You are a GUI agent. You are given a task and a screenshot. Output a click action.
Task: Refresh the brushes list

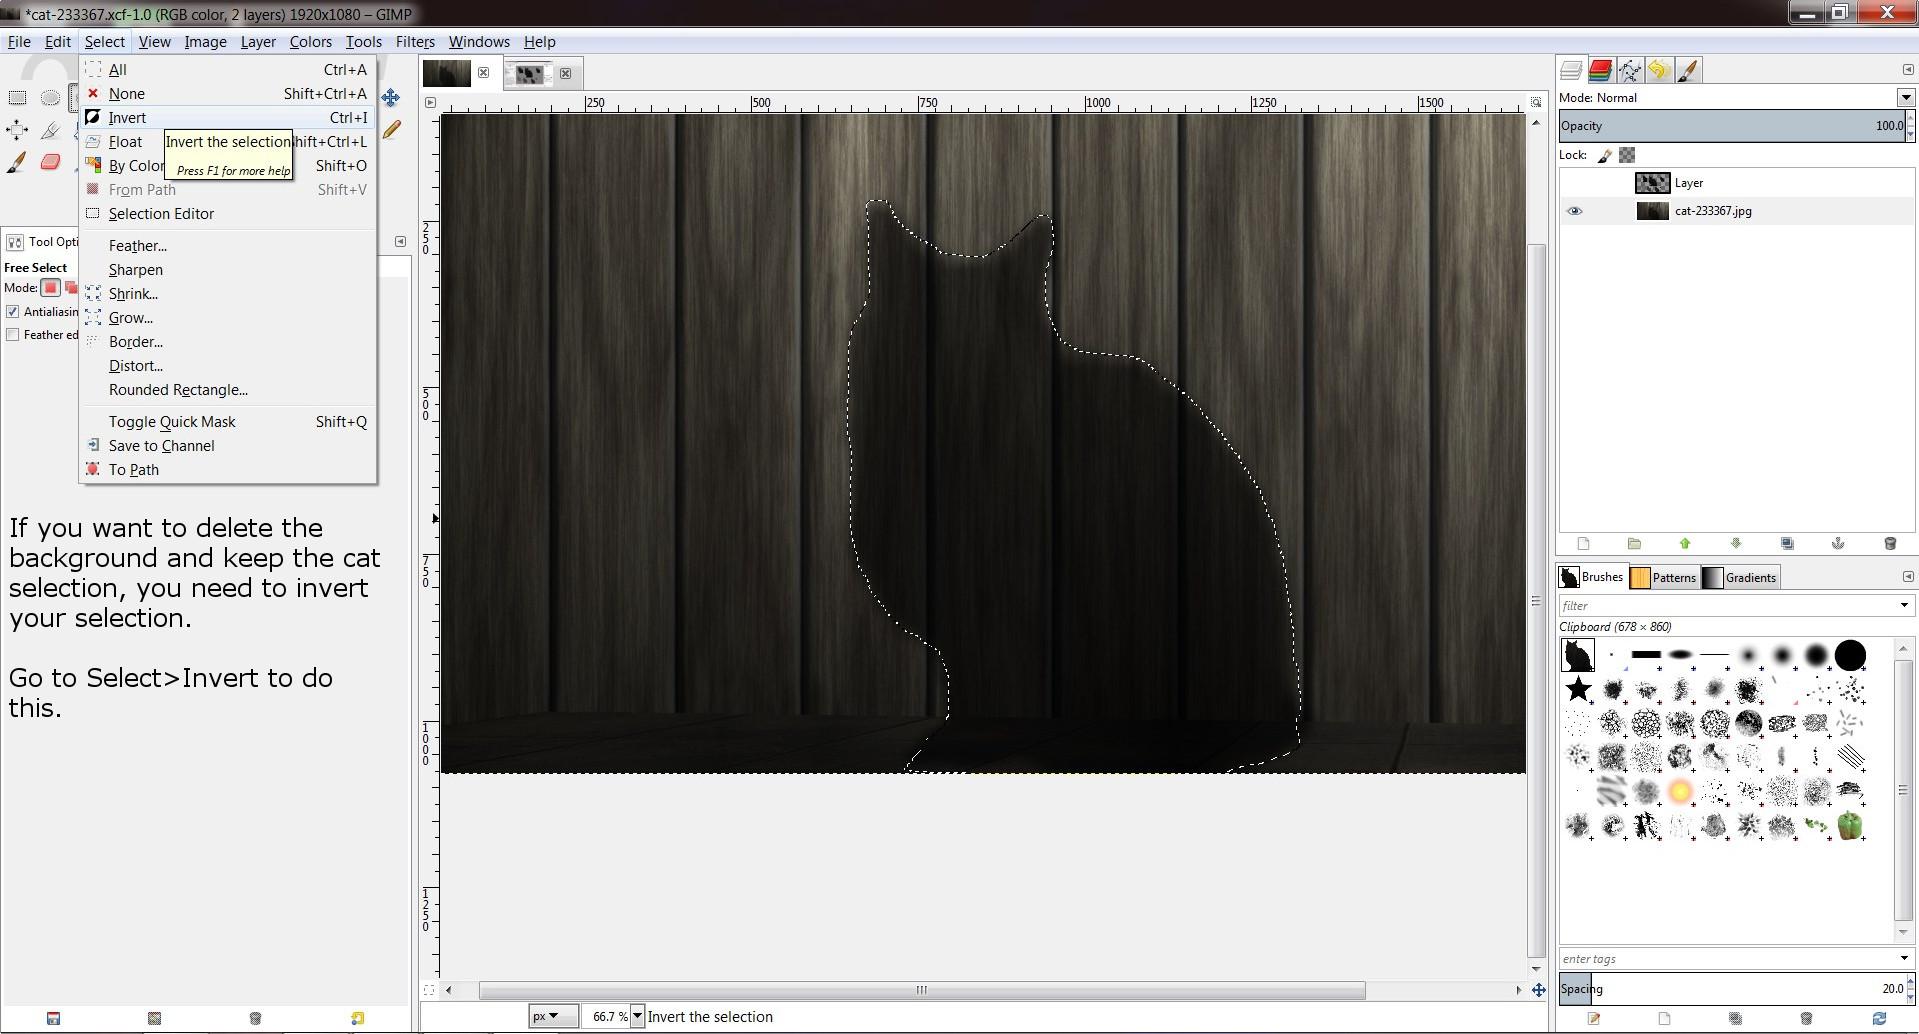[x=1879, y=1019]
